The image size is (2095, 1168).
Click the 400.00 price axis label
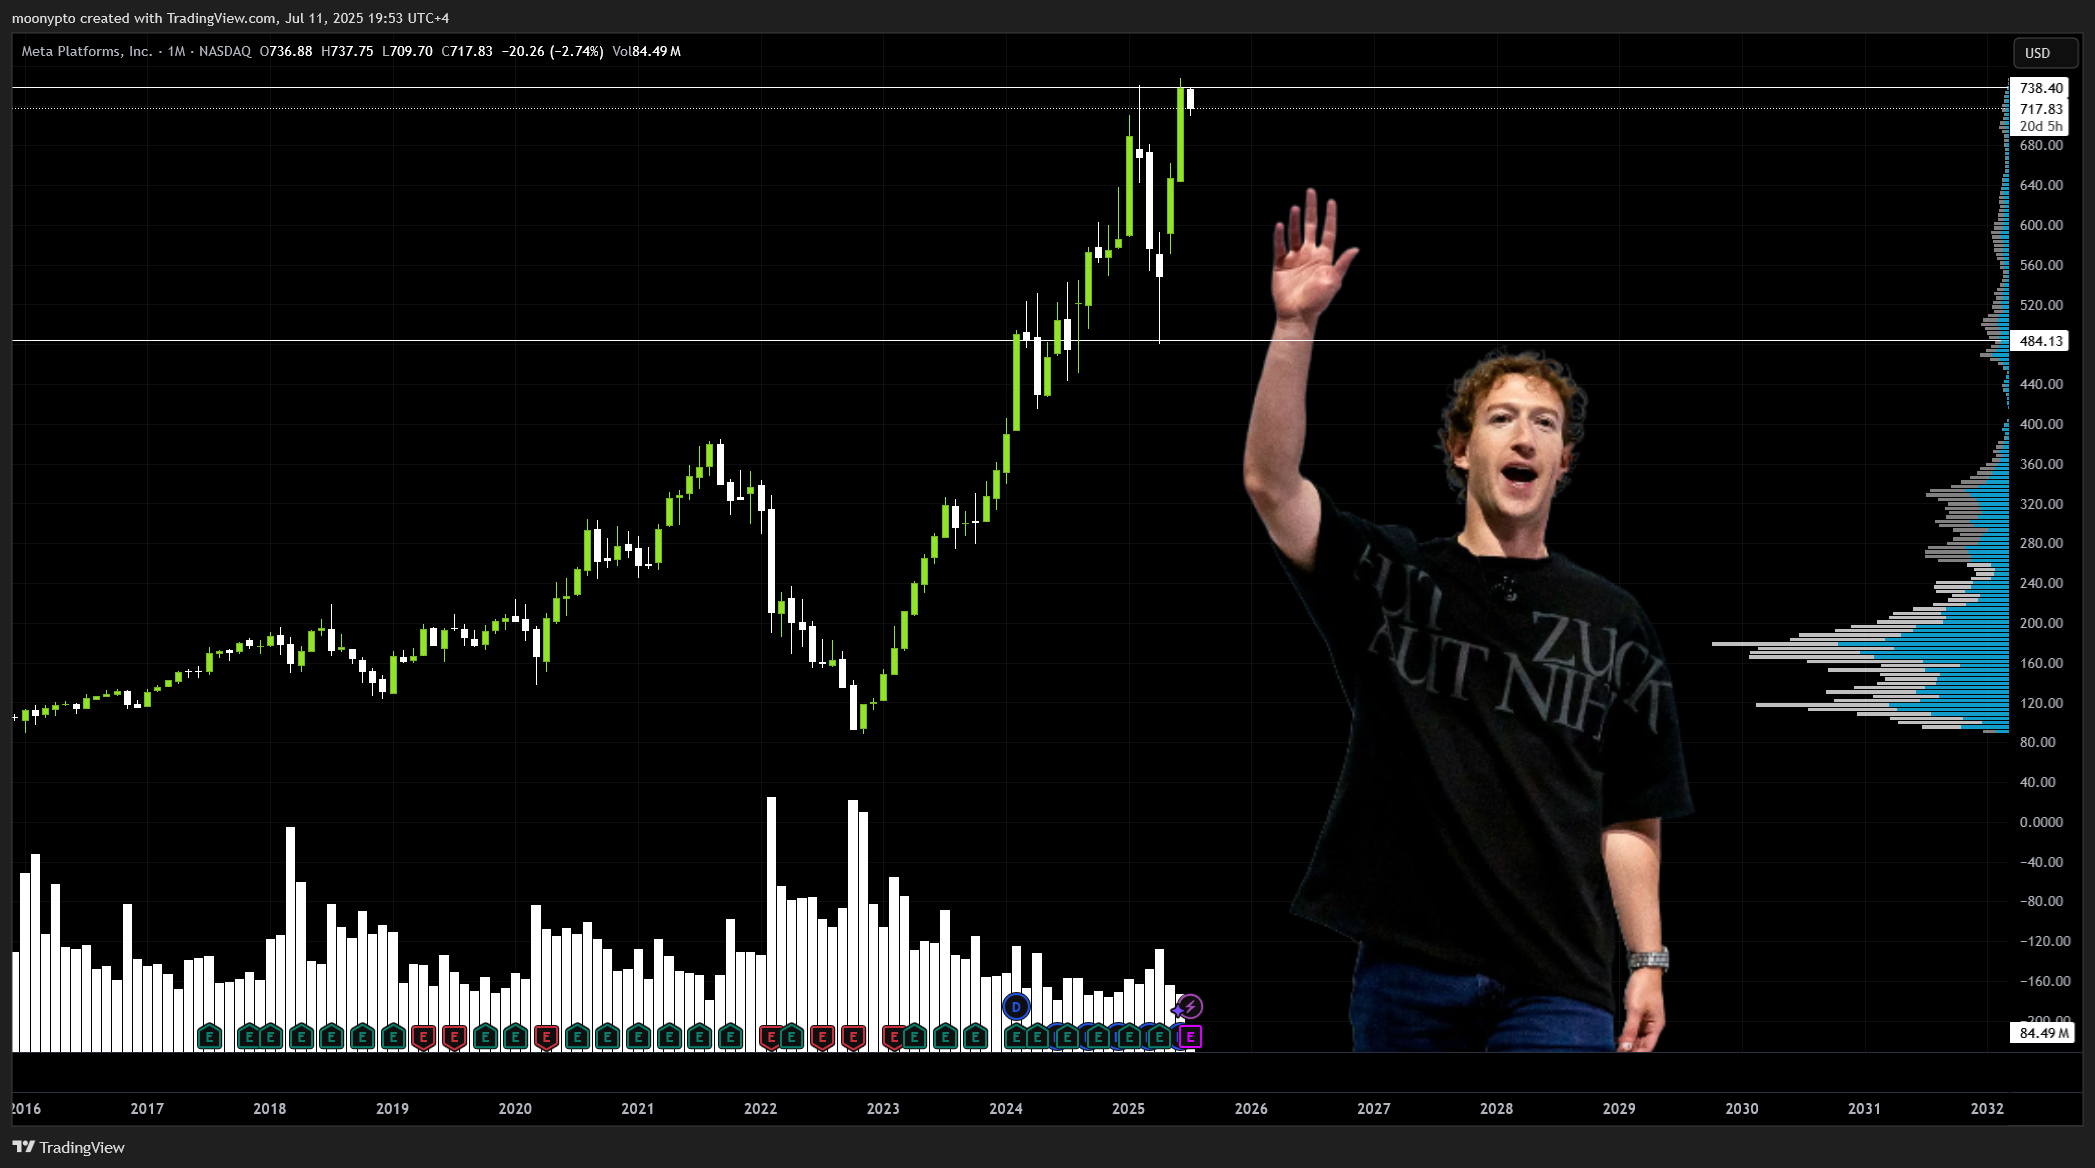[x=2041, y=424]
